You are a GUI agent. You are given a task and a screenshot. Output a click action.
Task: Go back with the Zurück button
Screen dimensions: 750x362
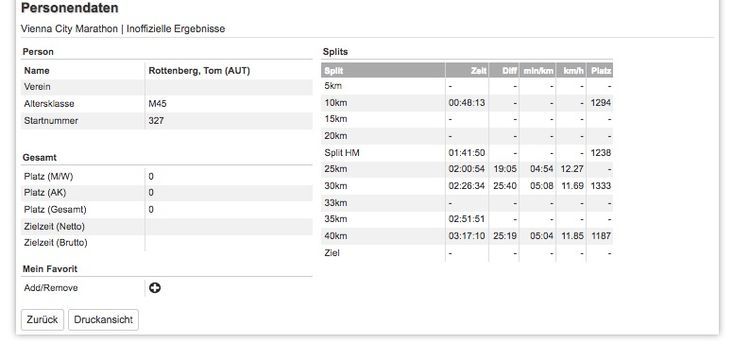tap(42, 320)
